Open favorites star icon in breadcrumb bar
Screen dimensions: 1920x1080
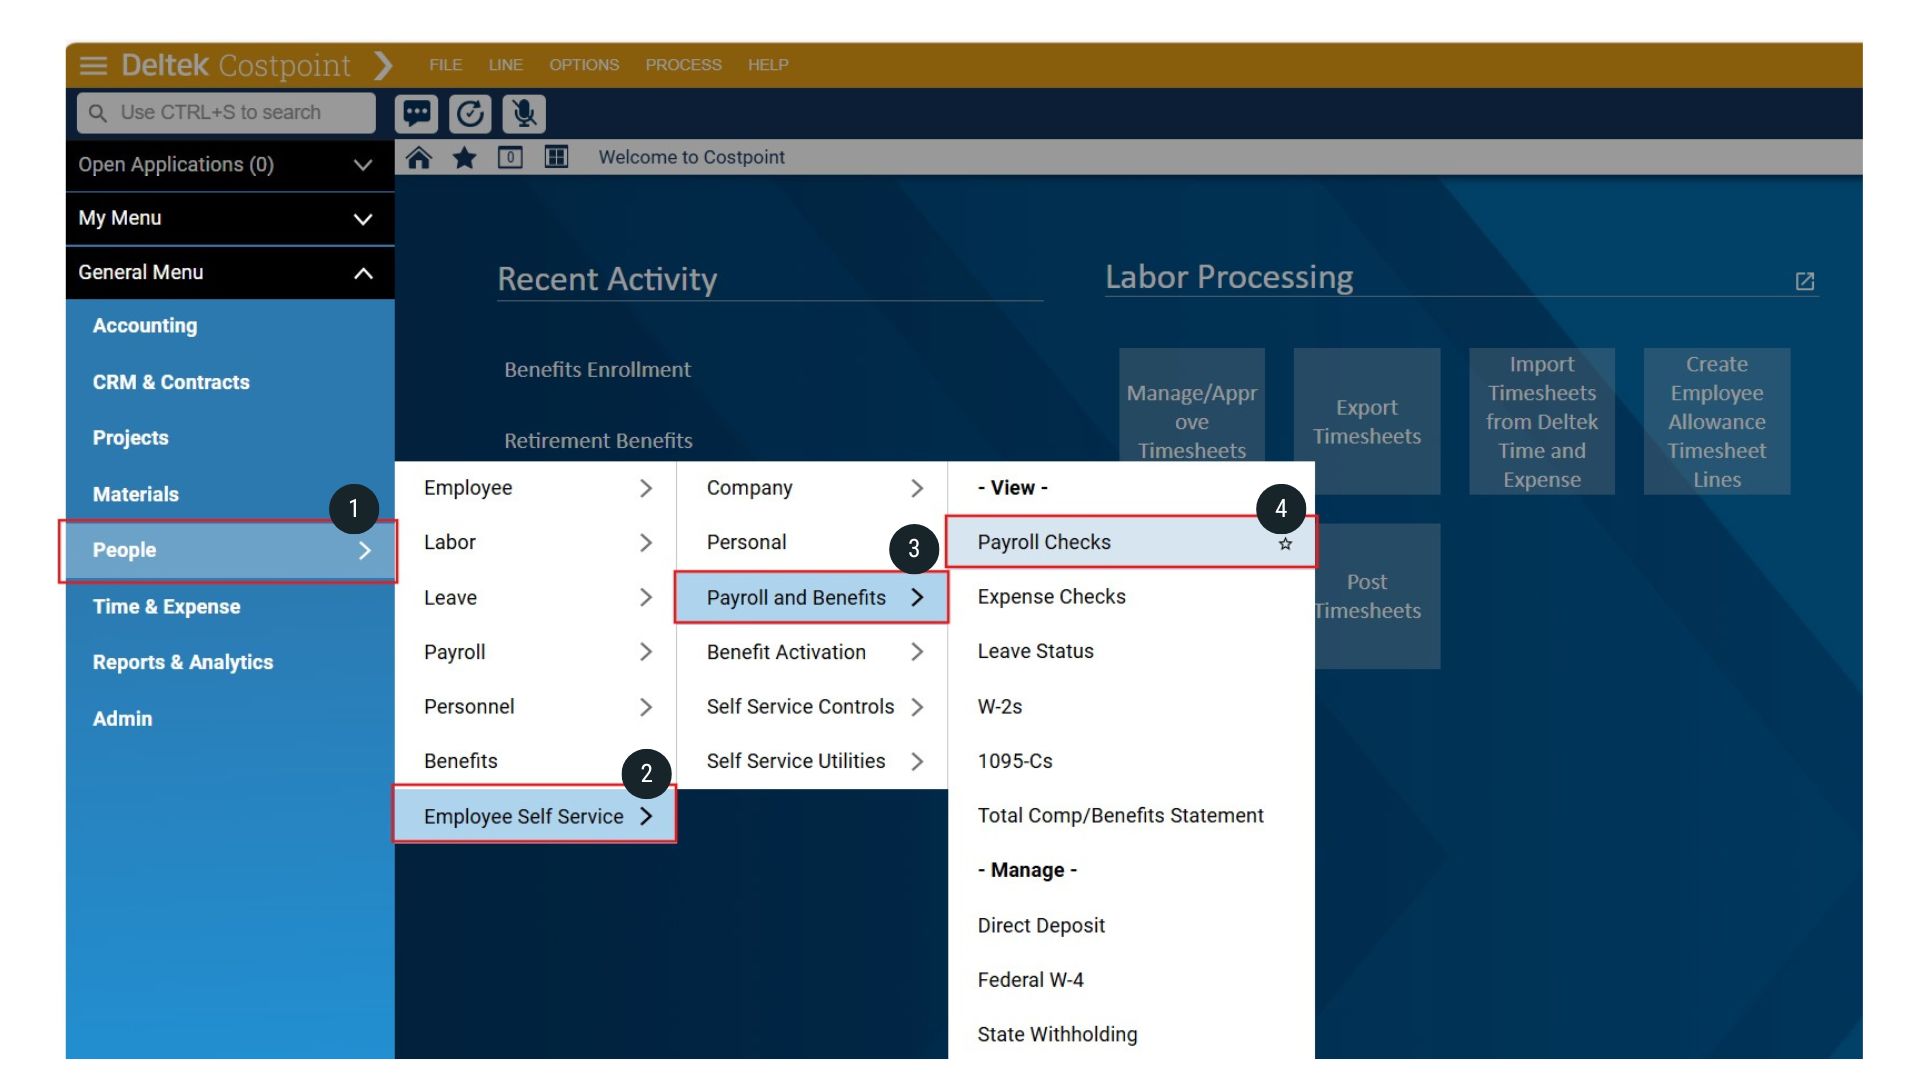tap(464, 157)
